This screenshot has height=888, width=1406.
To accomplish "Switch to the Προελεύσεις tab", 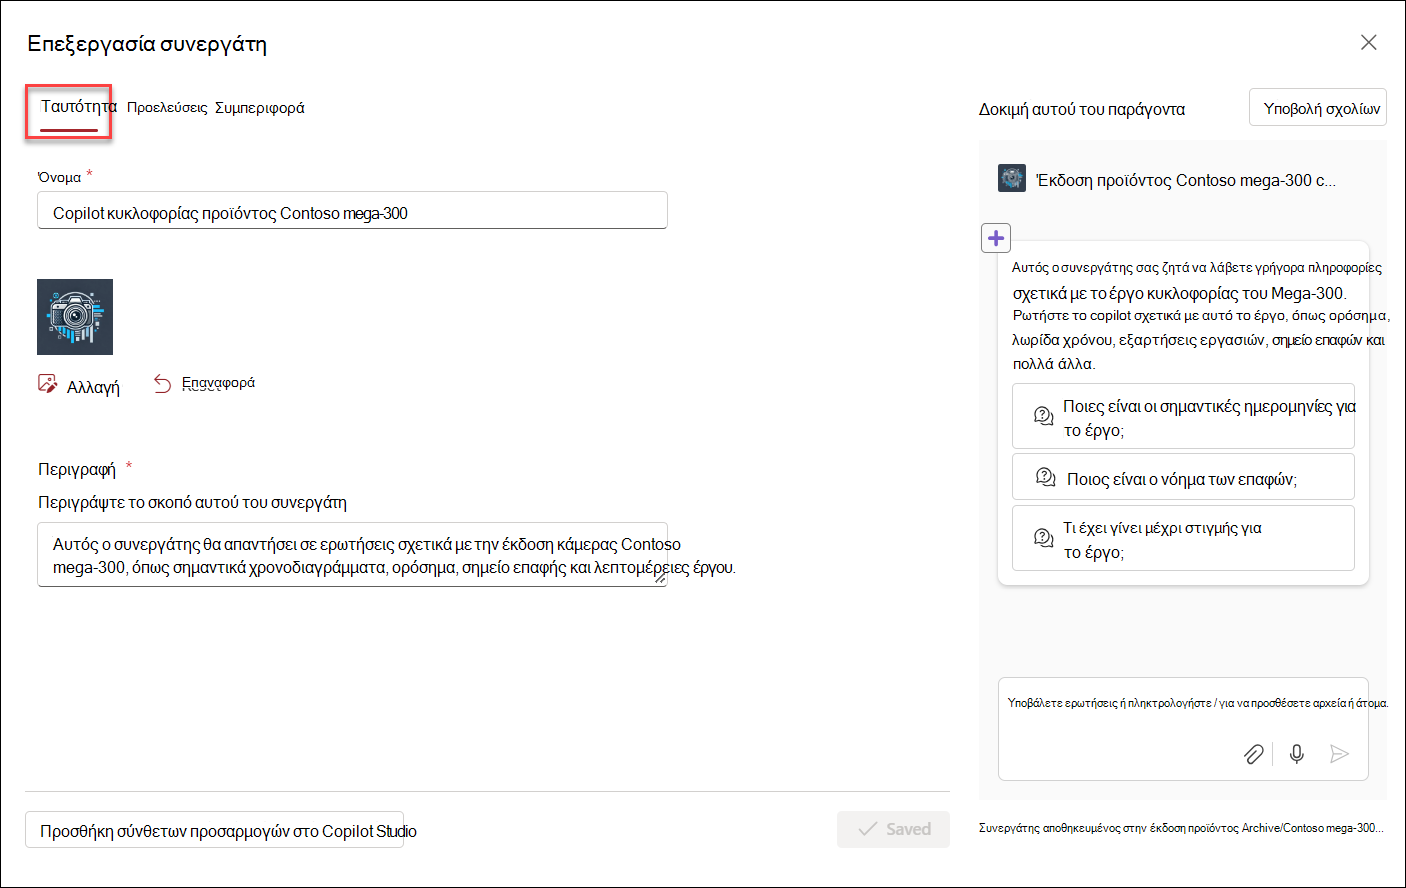I will 167,108.
